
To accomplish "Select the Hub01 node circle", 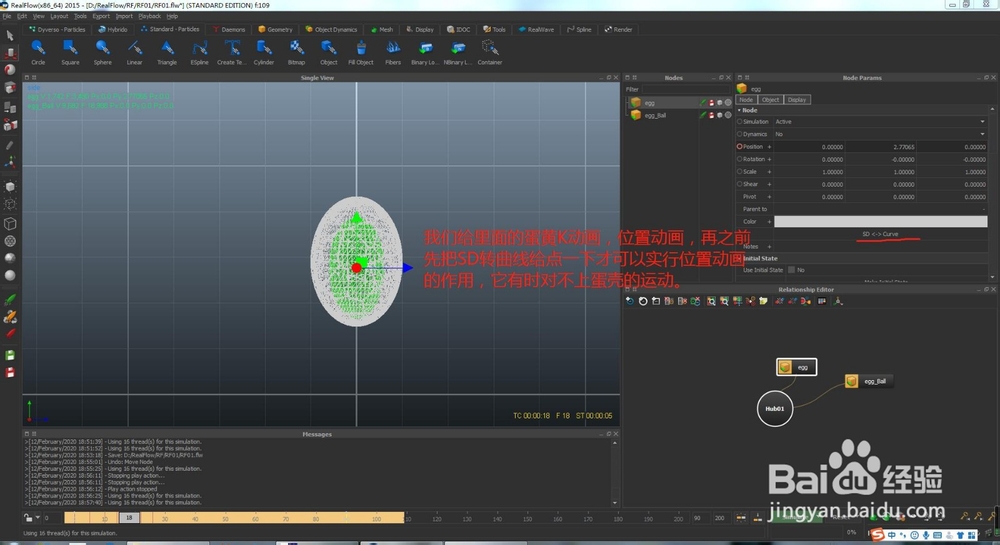I will coord(775,409).
